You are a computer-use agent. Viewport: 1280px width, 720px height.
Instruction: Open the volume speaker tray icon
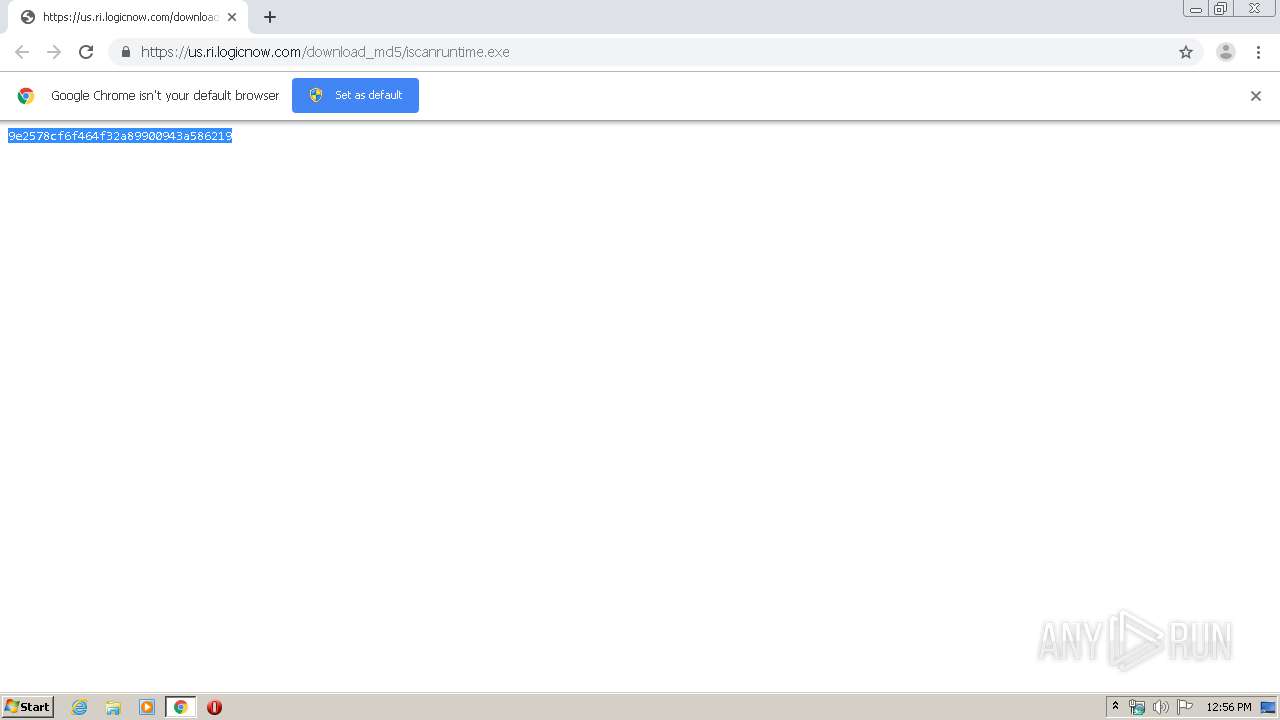[1160, 707]
